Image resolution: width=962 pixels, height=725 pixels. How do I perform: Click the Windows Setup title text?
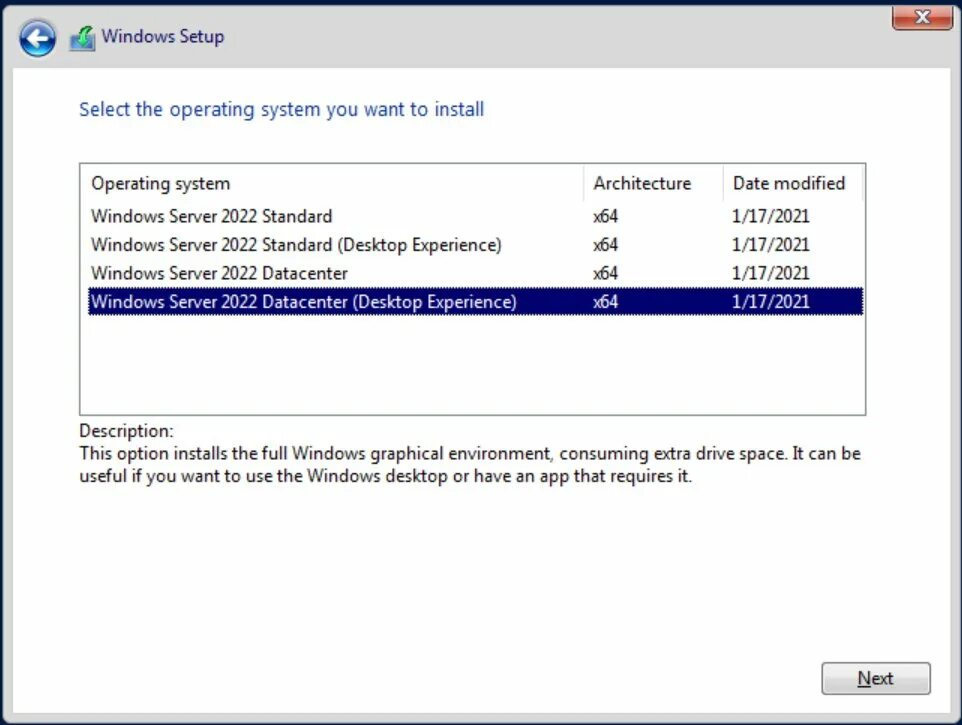(163, 37)
